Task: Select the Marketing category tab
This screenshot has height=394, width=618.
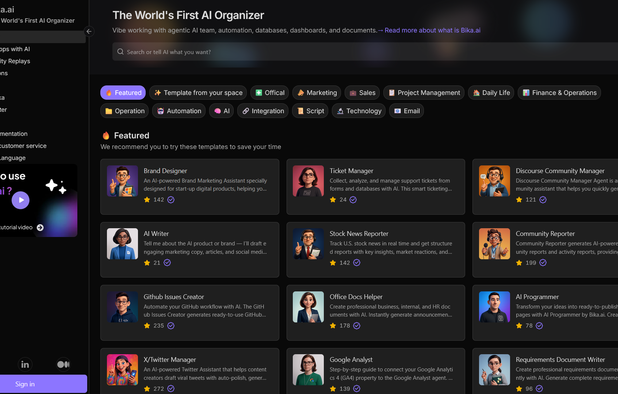Action: pos(317,93)
